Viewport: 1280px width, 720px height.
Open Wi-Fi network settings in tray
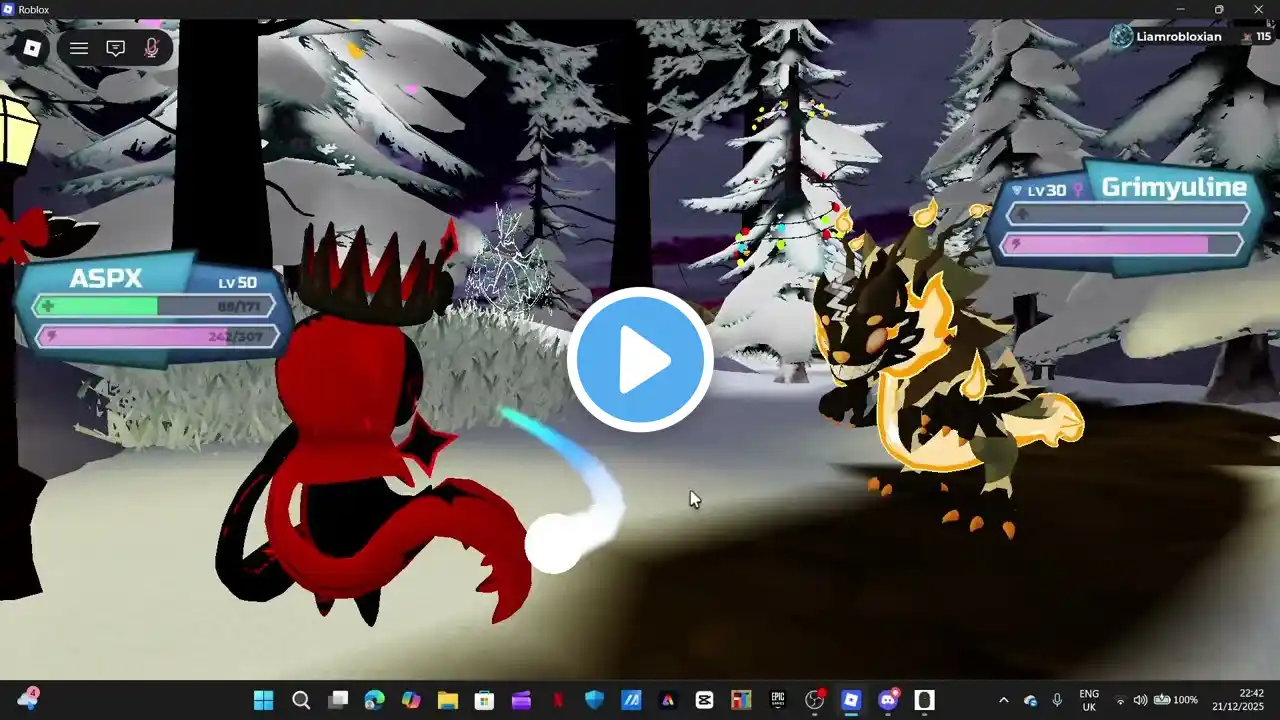tap(1120, 700)
